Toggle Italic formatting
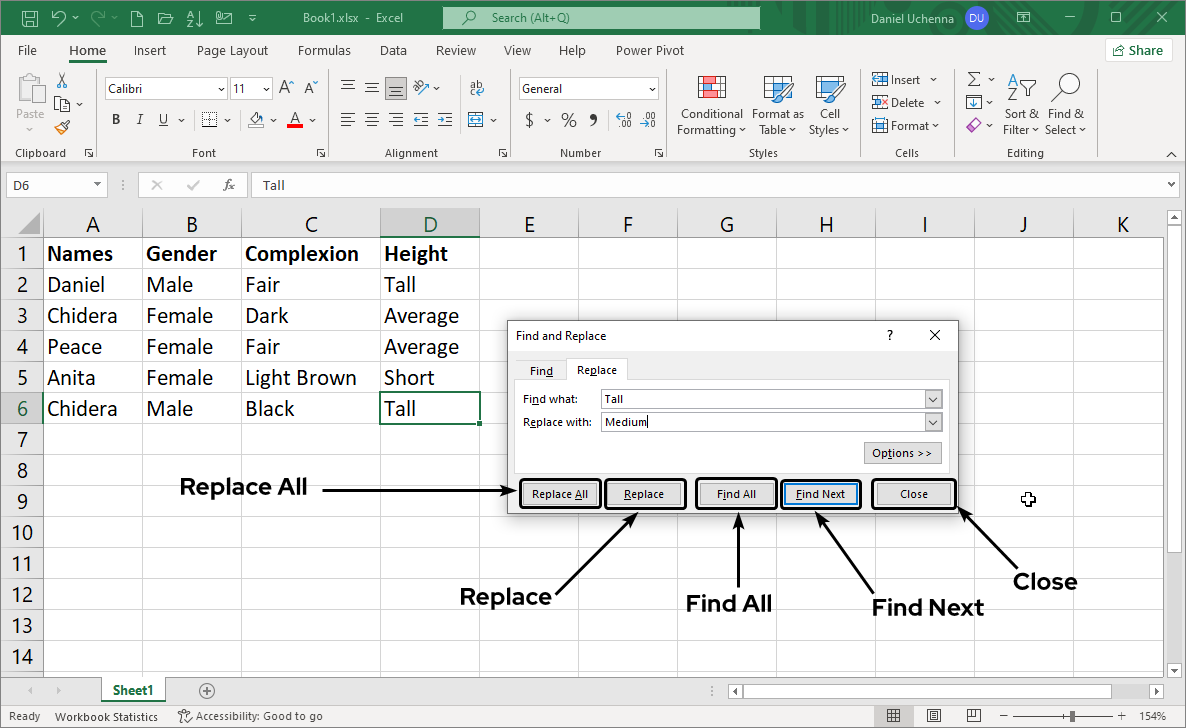The height and width of the screenshot is (728, 1186). pyautogui.click(x=140, y=120)
